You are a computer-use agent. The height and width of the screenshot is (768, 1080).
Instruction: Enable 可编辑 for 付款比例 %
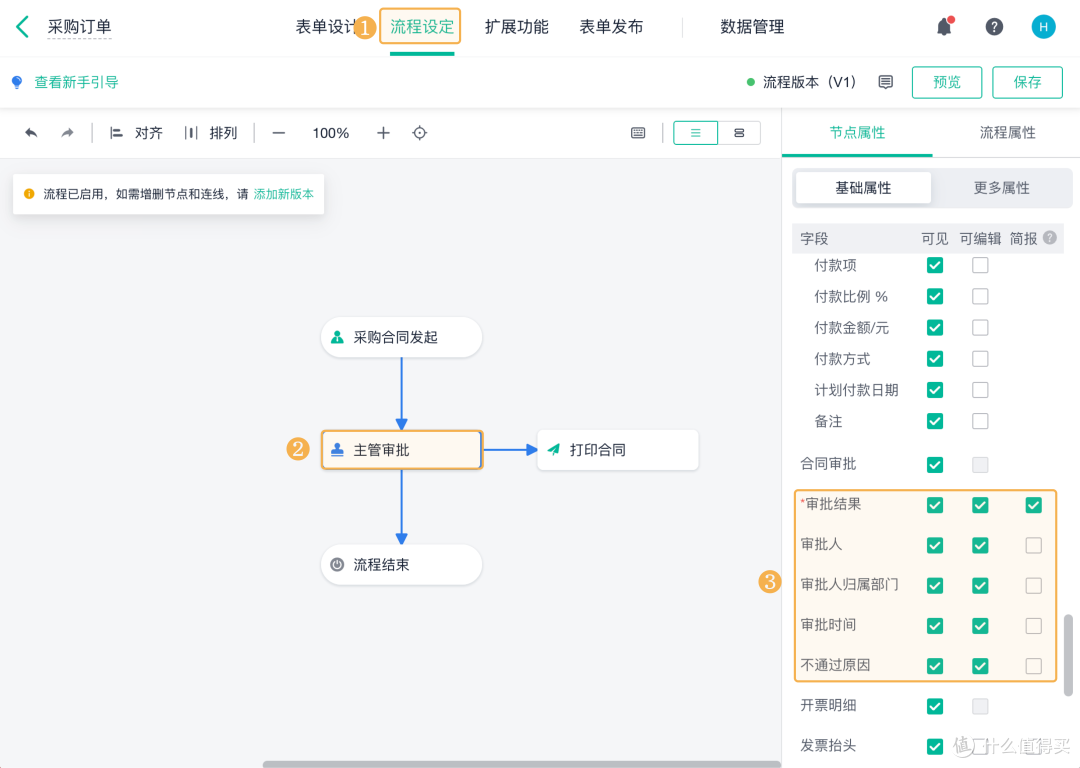coord(980,296)
